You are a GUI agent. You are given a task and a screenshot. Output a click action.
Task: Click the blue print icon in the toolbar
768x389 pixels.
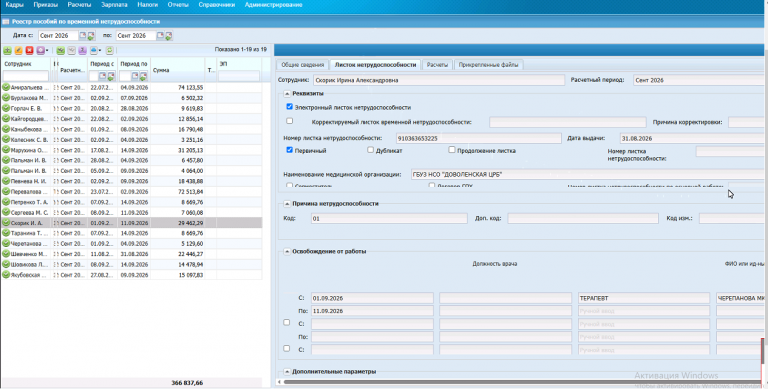click(94, 50)
